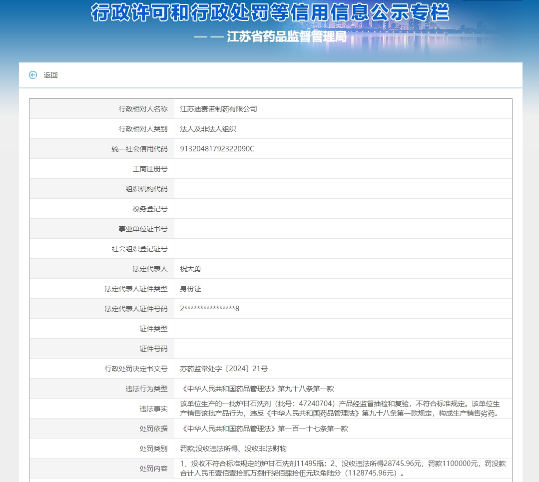539x482 pixels.
Task: Click the penalty document number 苏药监稽处字〔2024〕21号
Action: pos(224,369)
